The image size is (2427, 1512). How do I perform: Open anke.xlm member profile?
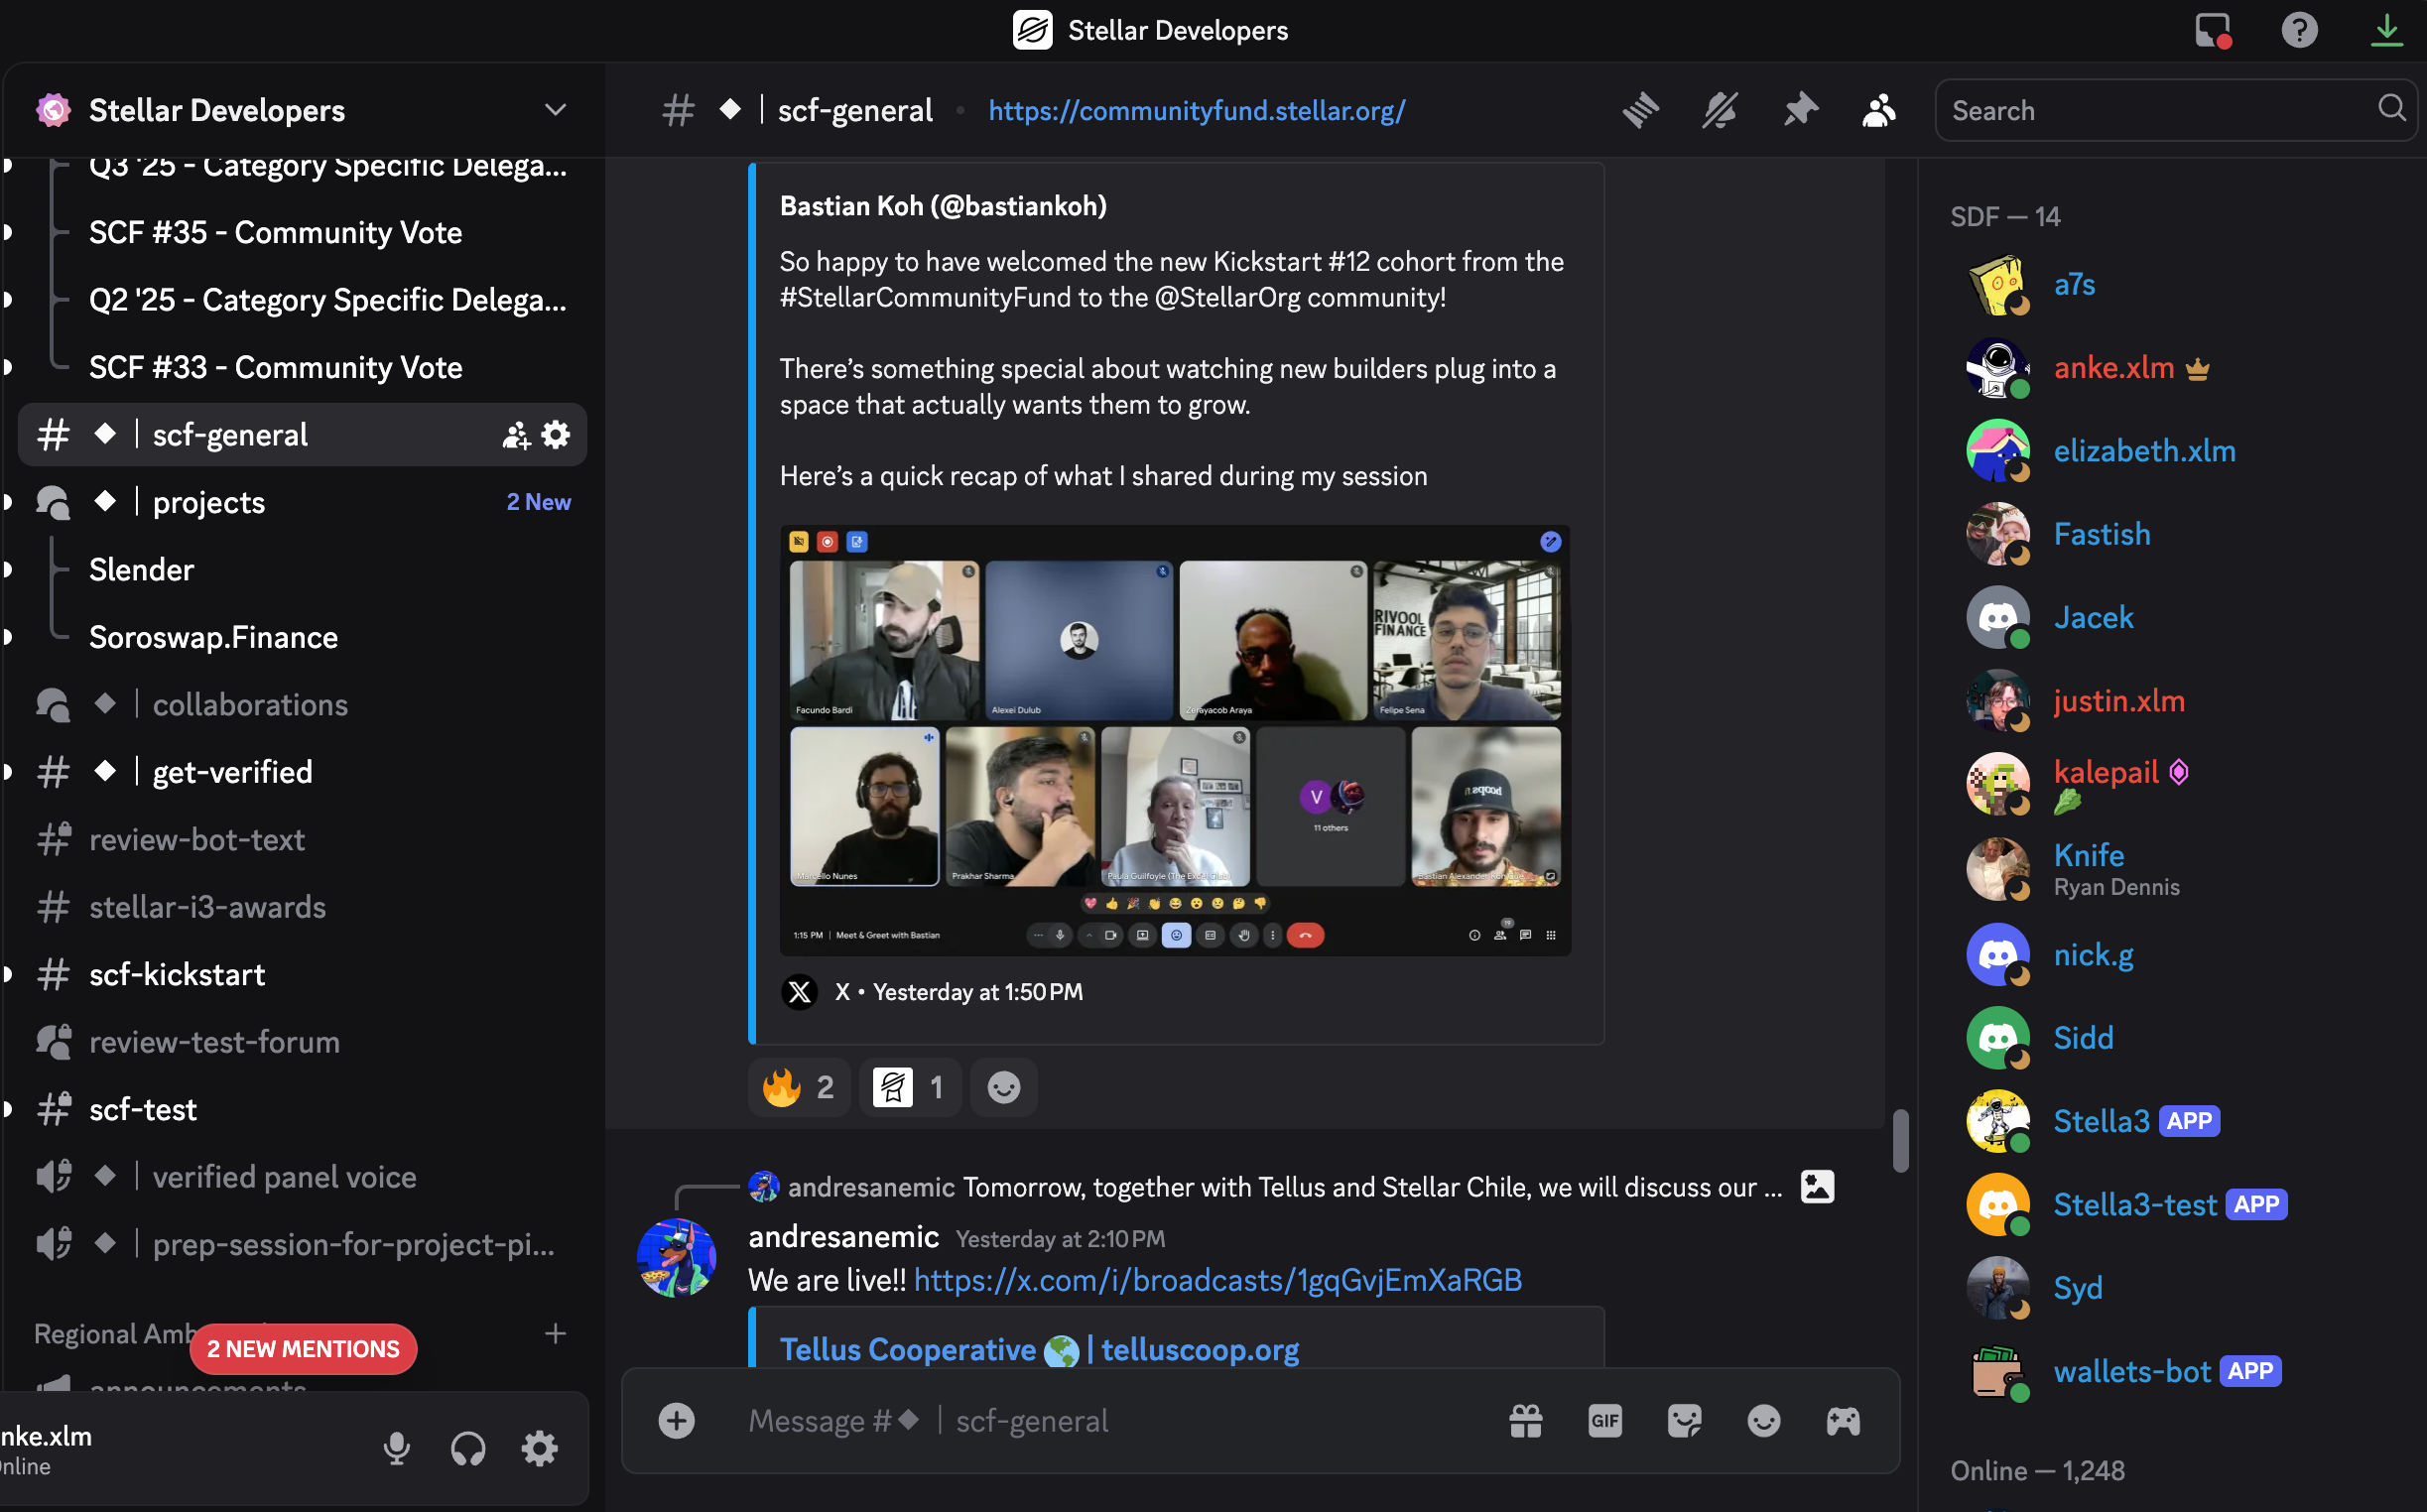2170,367
